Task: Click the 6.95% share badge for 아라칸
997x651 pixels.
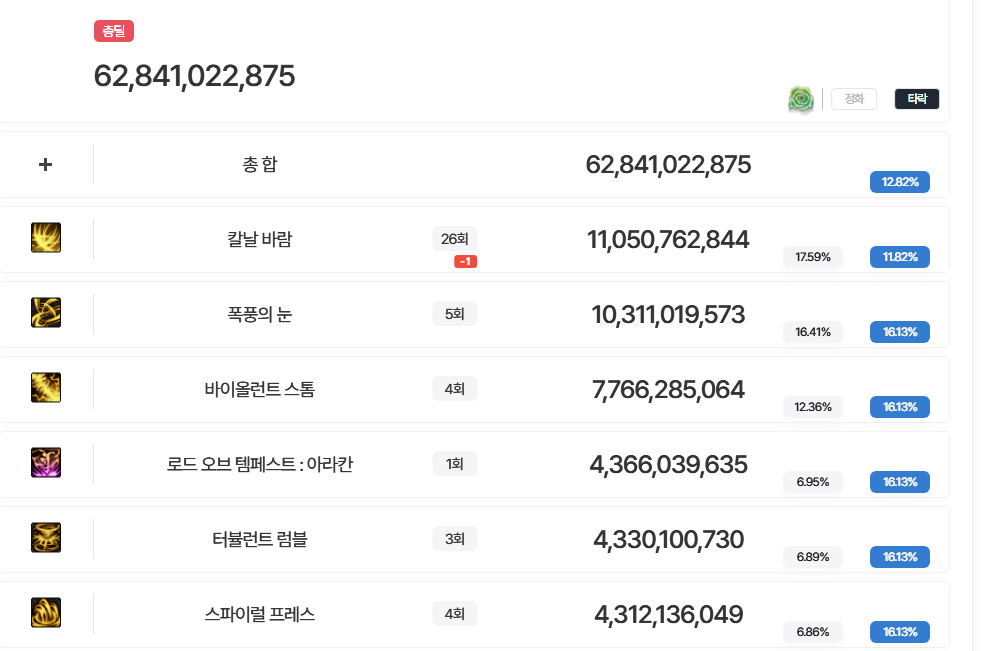Action: click(813, 482)
